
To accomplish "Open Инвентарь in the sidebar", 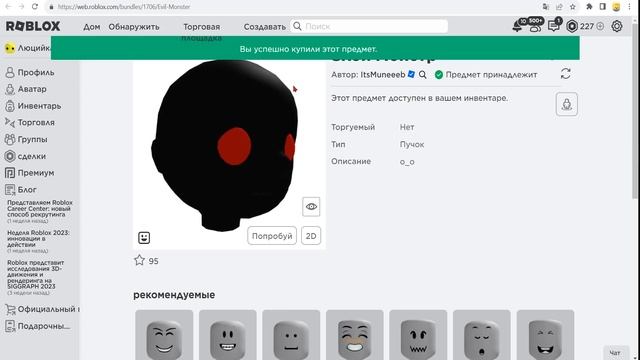I will tap(39, 106).
